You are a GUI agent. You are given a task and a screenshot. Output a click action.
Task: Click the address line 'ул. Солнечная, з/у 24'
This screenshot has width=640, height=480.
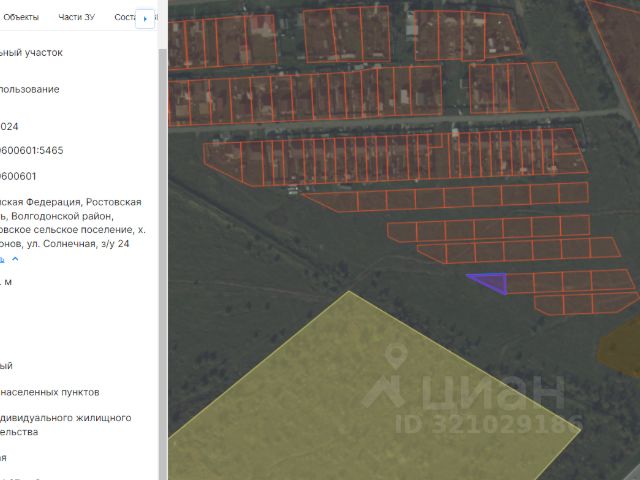click(x=86, y=244)
